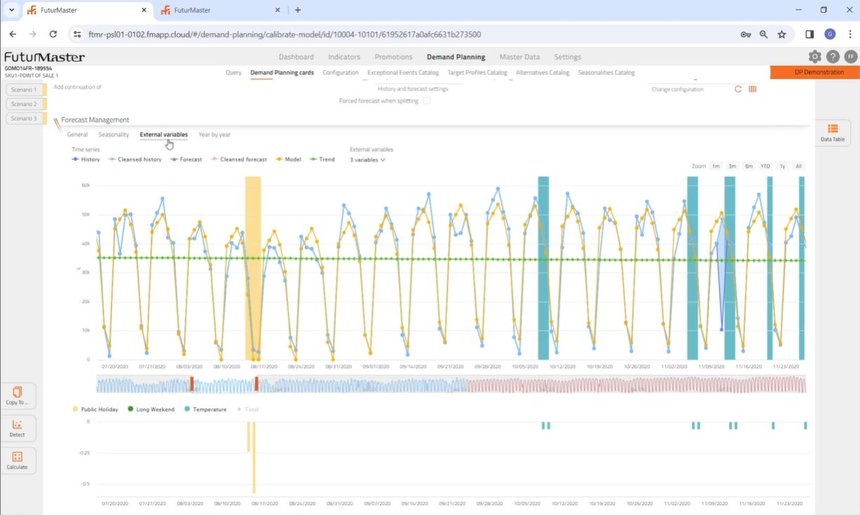The height and width of the screenshot is (515, 860).
Task: Toggle the Cleansed history series
Action: pos(135,159)
